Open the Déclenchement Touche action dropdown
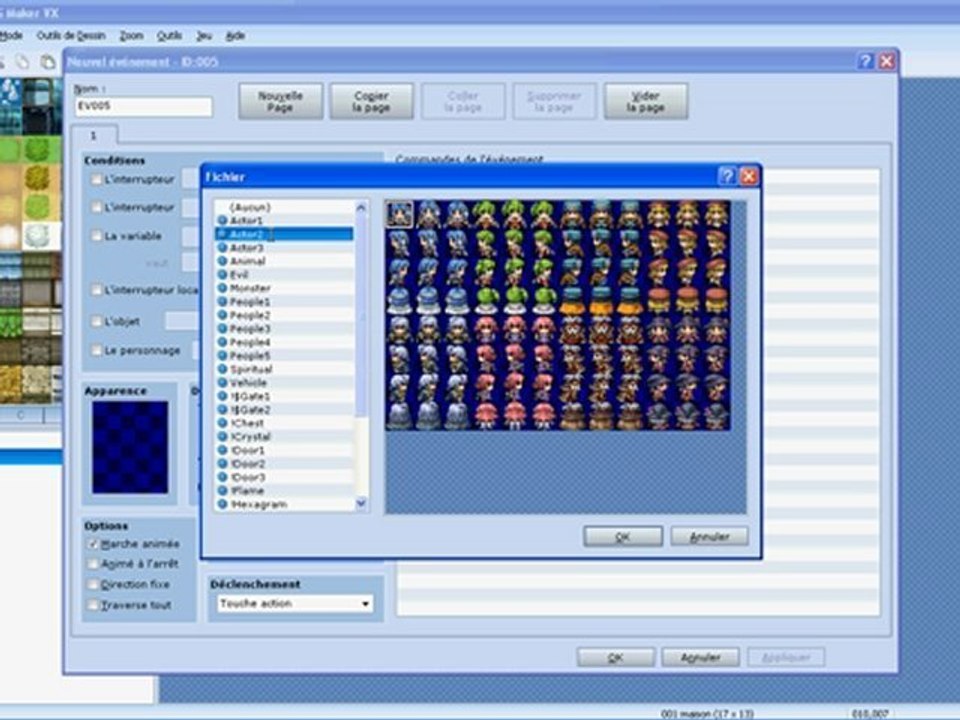Image resolution: width=960 pixels, height=720 pixels. [x=295, y=604]
